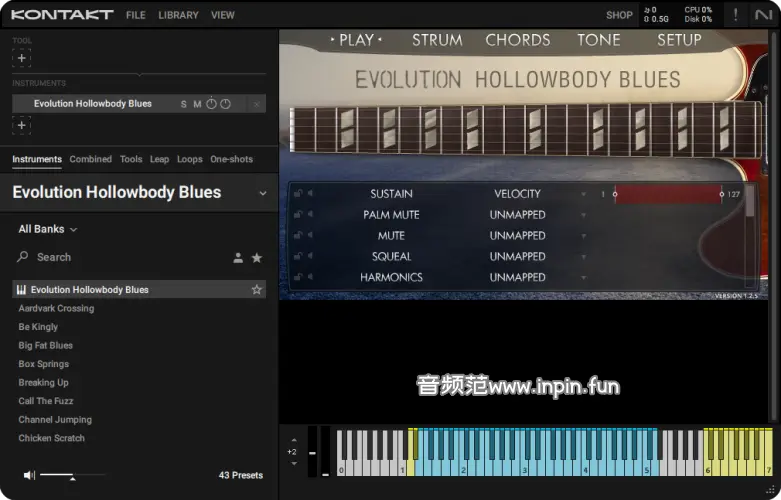Image resolution: width=781 pixels, height=500 pixels.
Task: Switch to the Loops tab
Action: point(189,159)
